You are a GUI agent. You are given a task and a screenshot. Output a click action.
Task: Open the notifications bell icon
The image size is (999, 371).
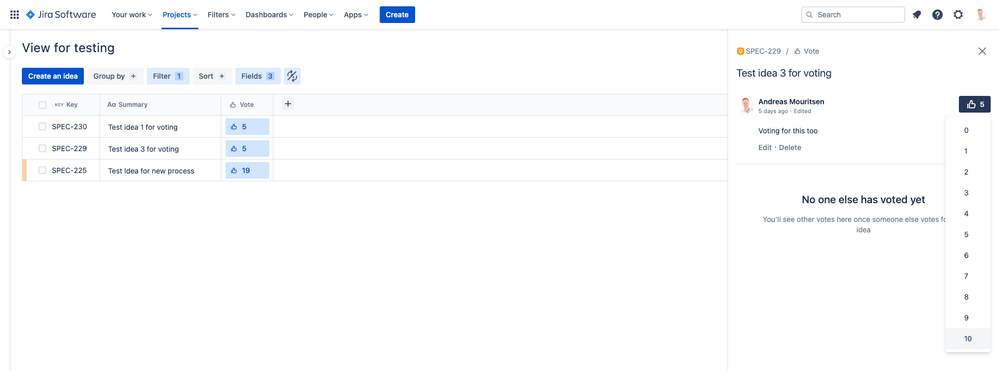click(917, 15)
